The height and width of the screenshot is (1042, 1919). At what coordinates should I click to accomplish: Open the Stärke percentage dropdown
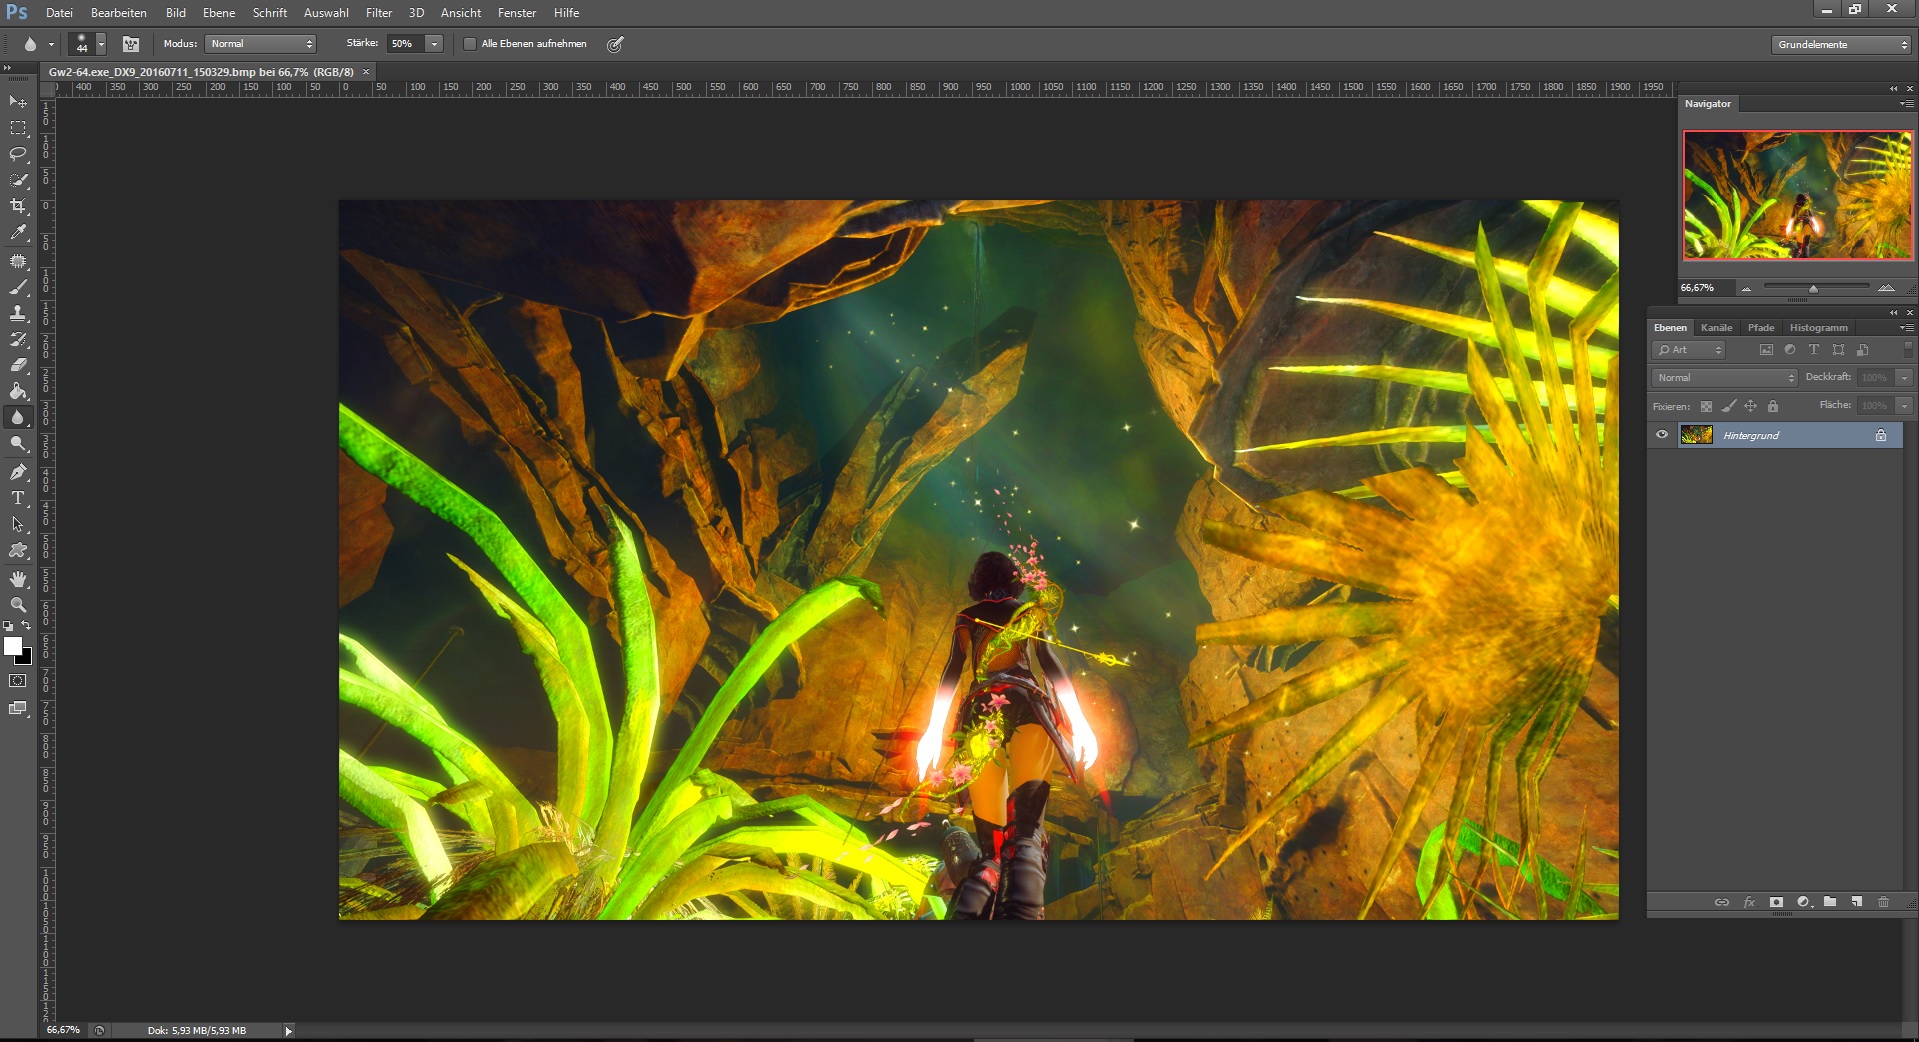(x=434, y=44)
